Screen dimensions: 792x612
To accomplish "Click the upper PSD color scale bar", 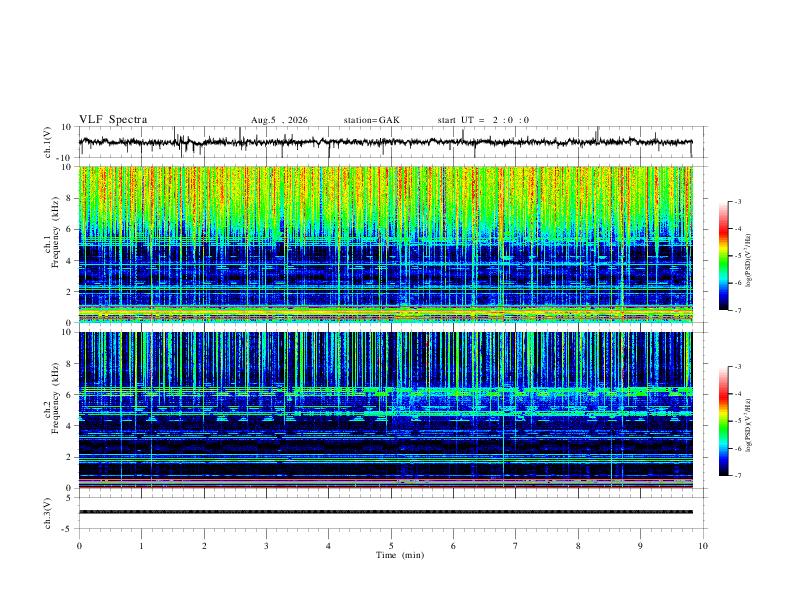I will tap(724, 256).
